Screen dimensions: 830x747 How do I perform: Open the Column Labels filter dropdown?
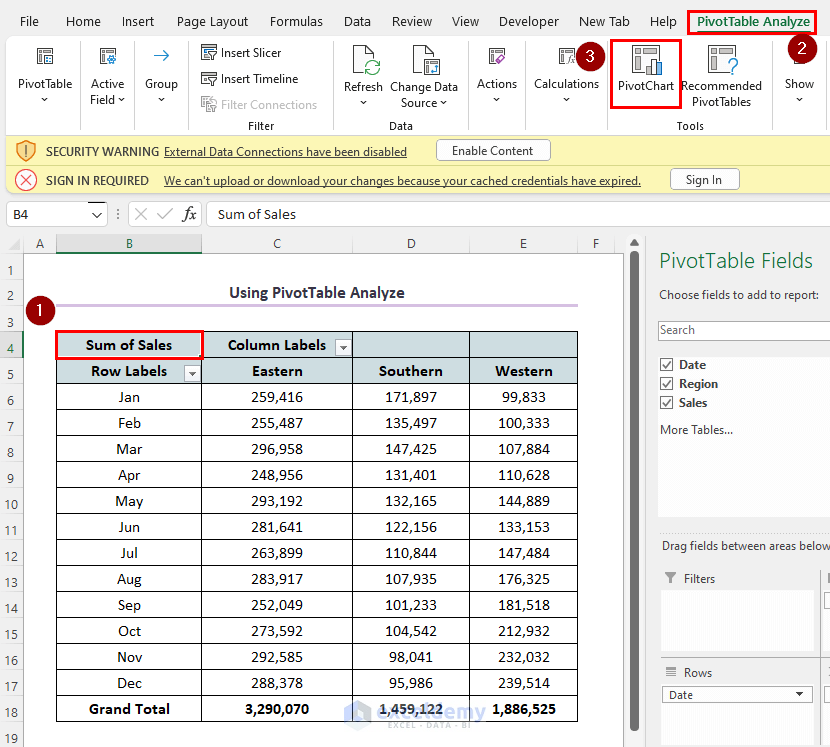(343, 347)
